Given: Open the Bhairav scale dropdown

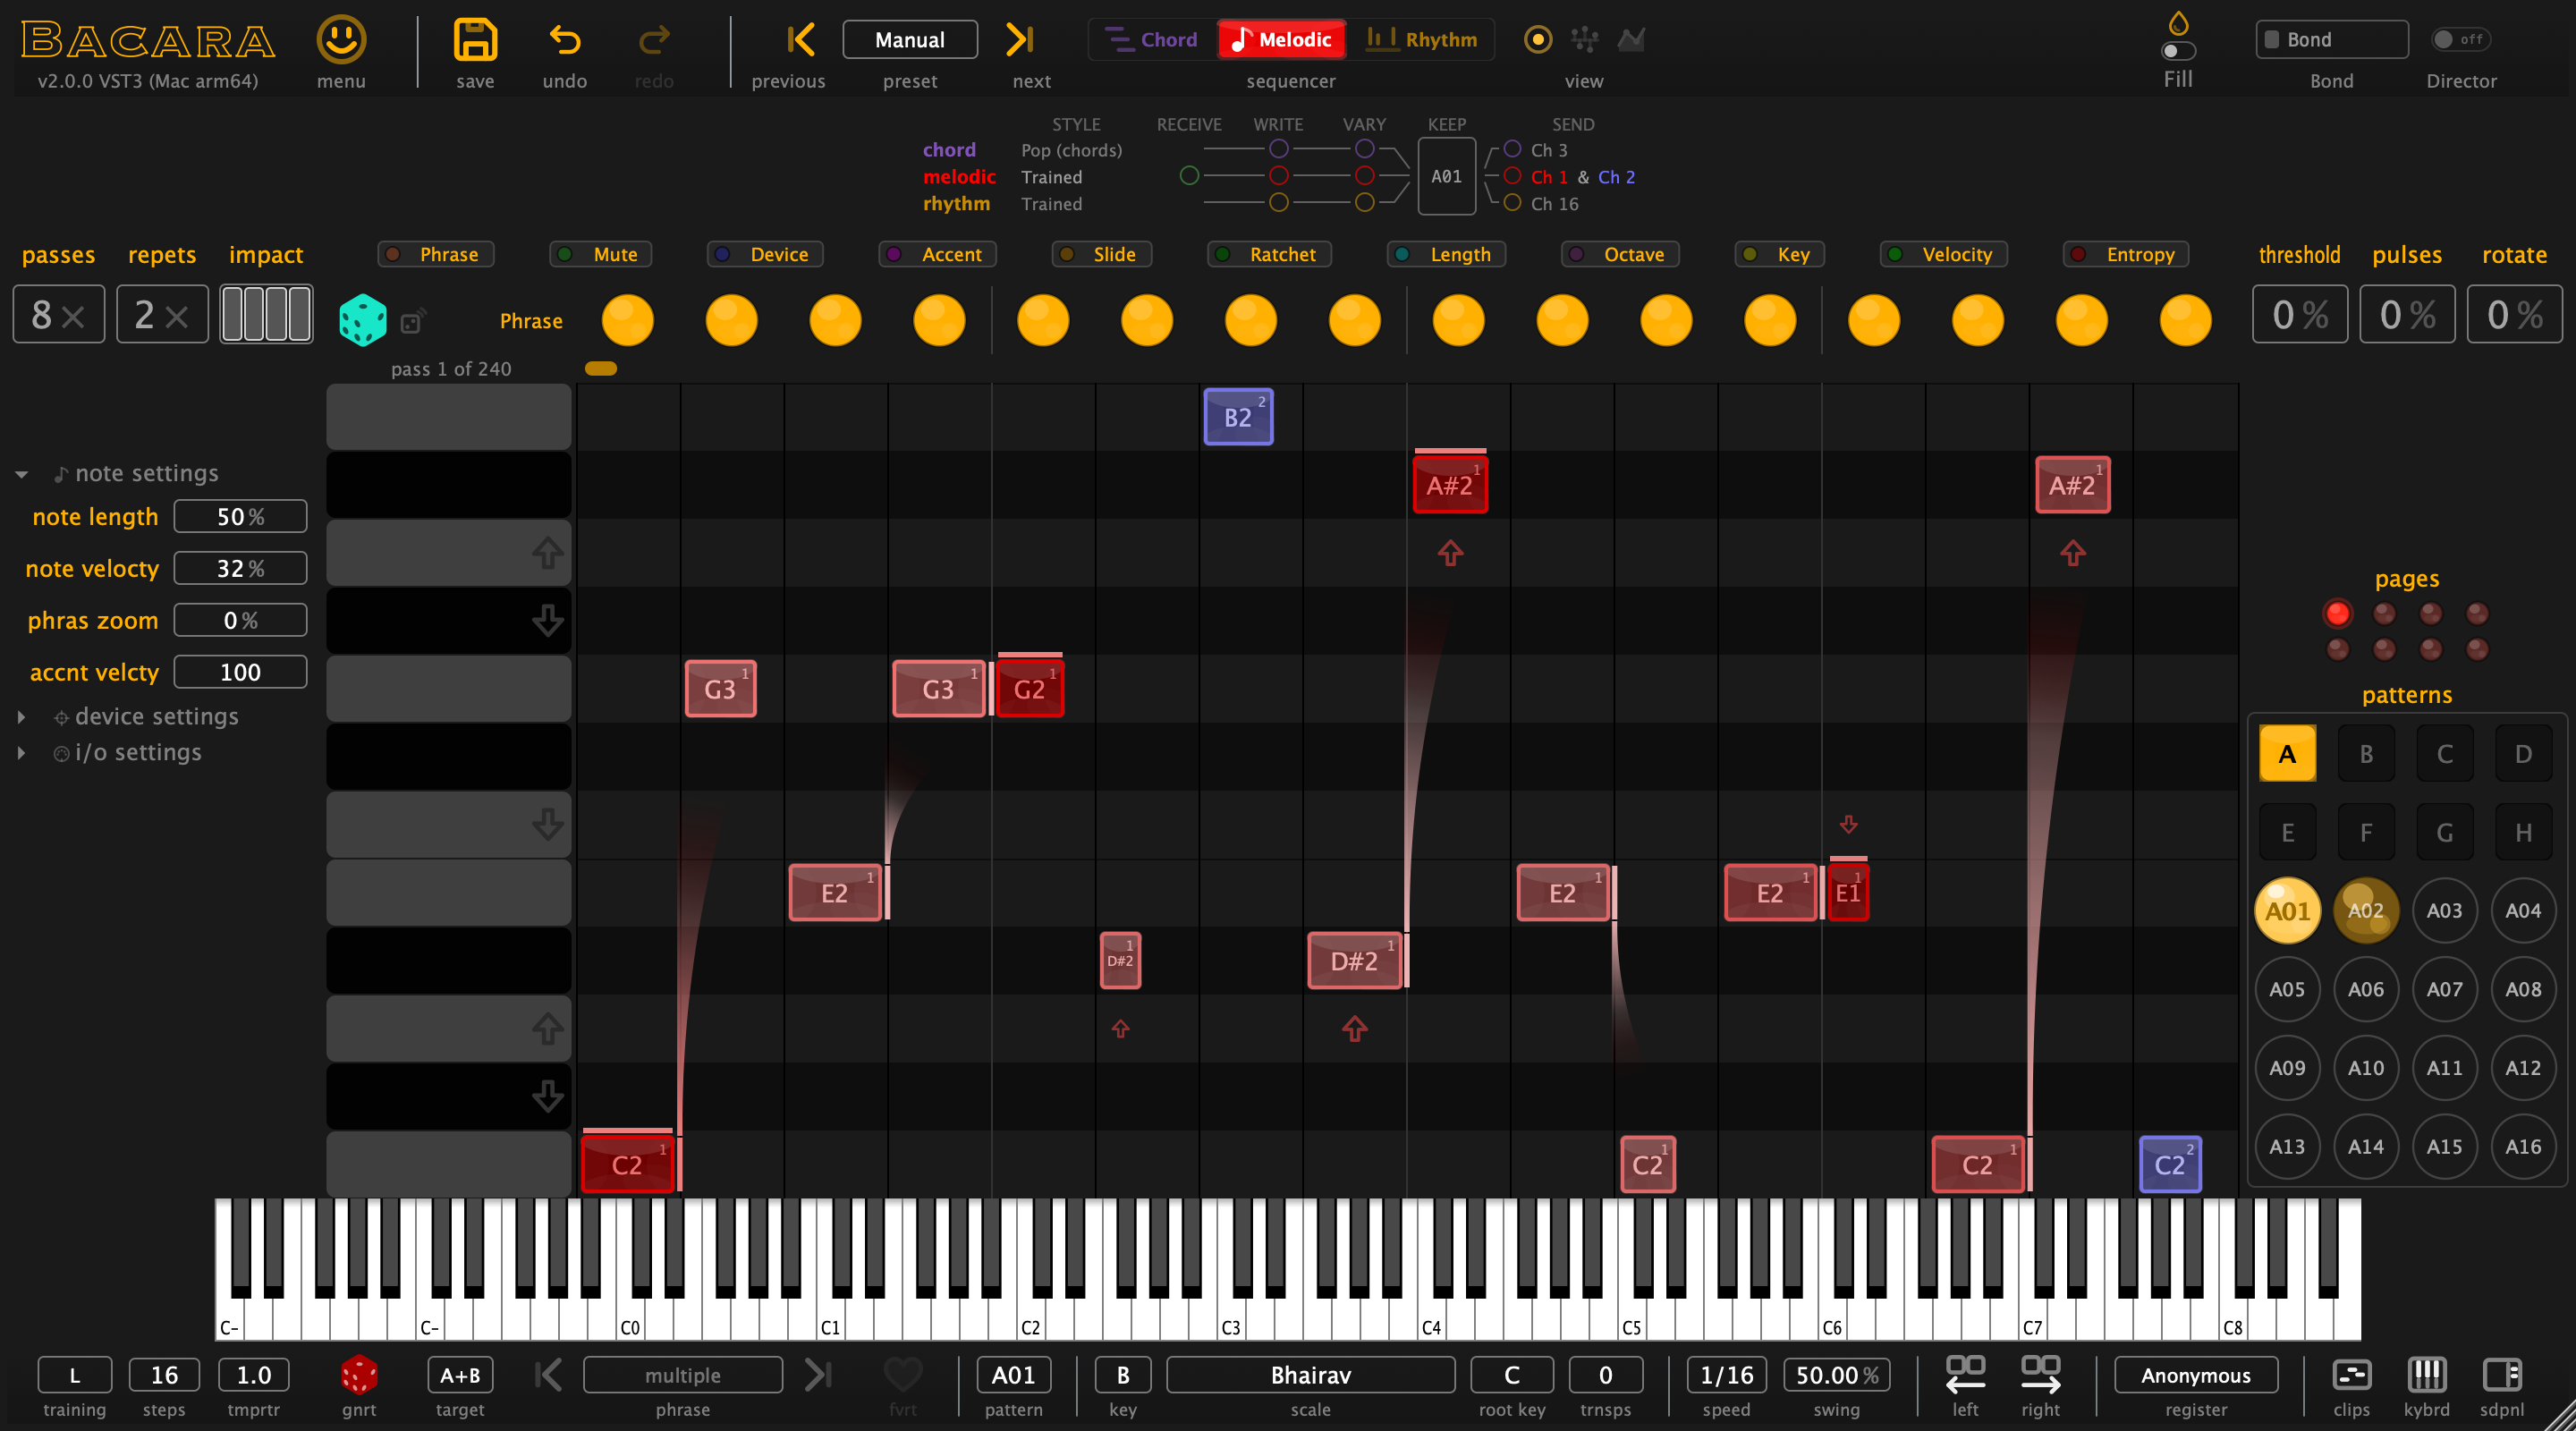Looking at the screenshot, I should (1310, 1374).
